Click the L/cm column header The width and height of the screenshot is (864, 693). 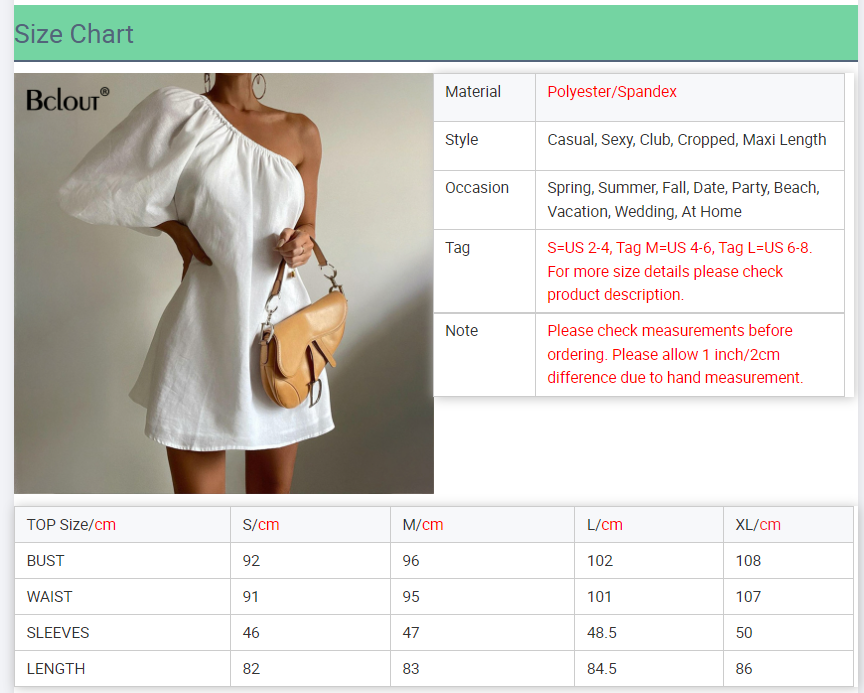coord(605,525)
